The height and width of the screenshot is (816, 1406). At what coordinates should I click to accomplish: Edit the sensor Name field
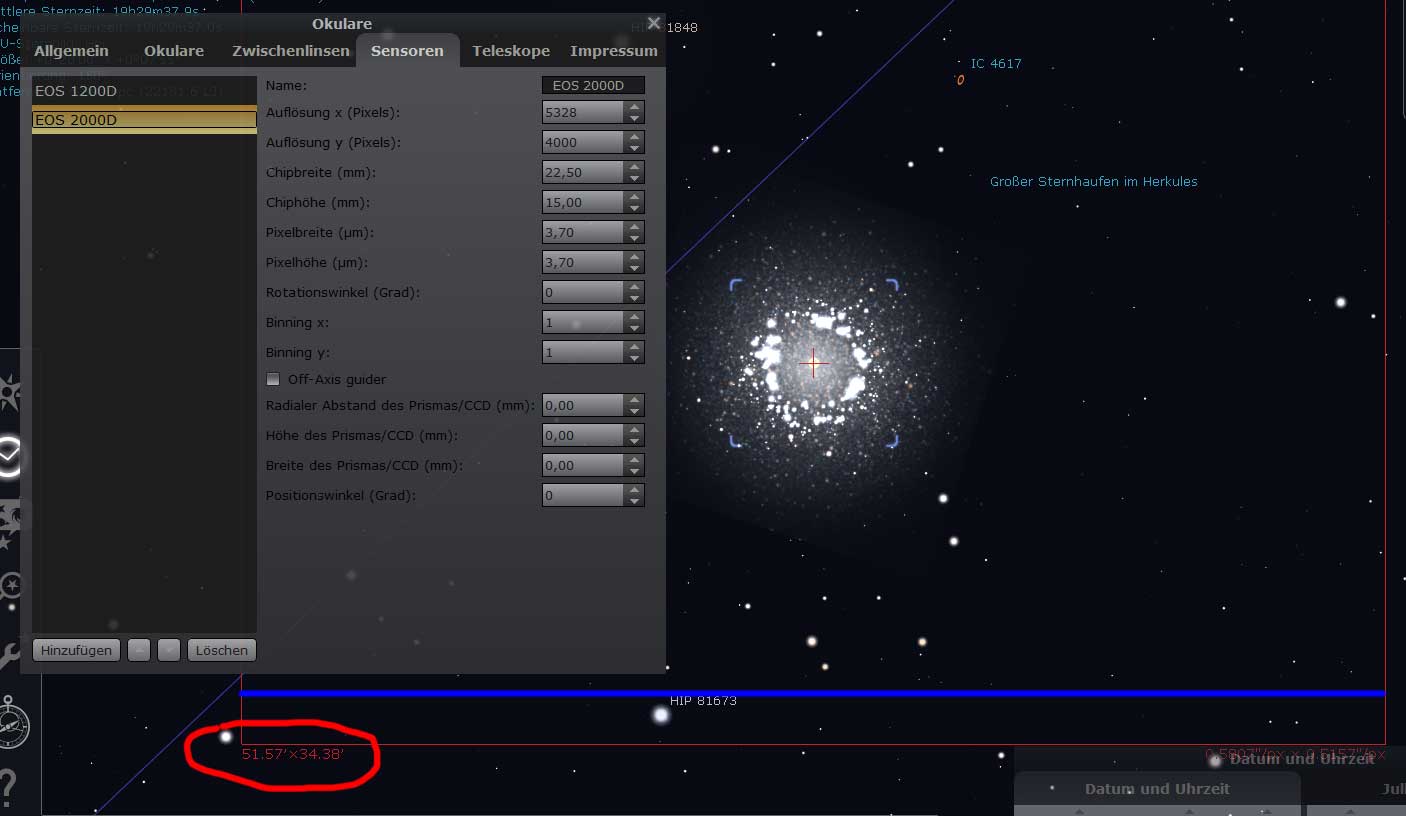coord(593,86)
